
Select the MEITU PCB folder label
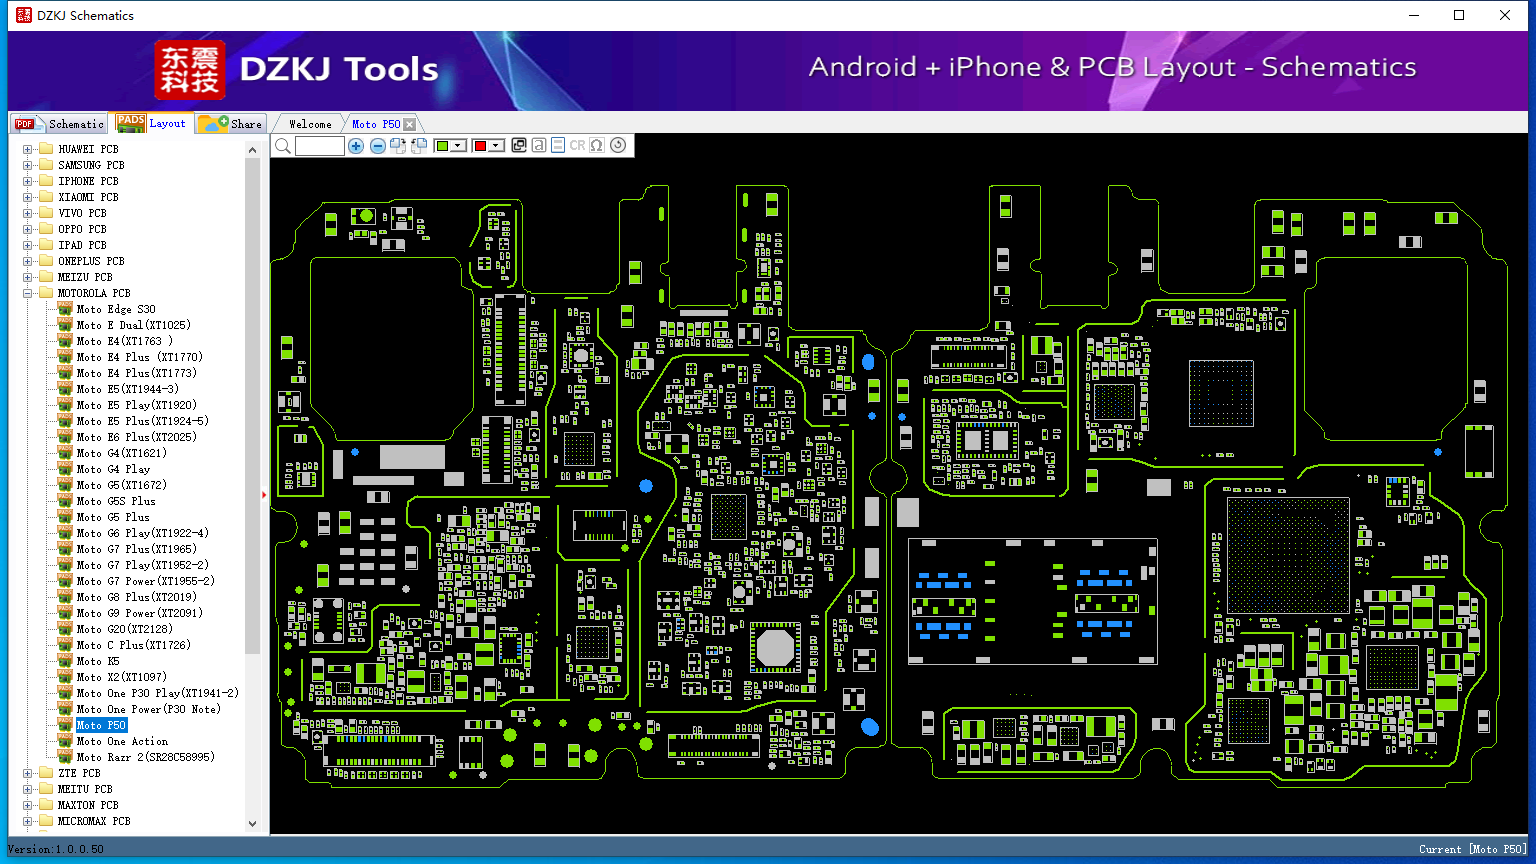[85, 789]
